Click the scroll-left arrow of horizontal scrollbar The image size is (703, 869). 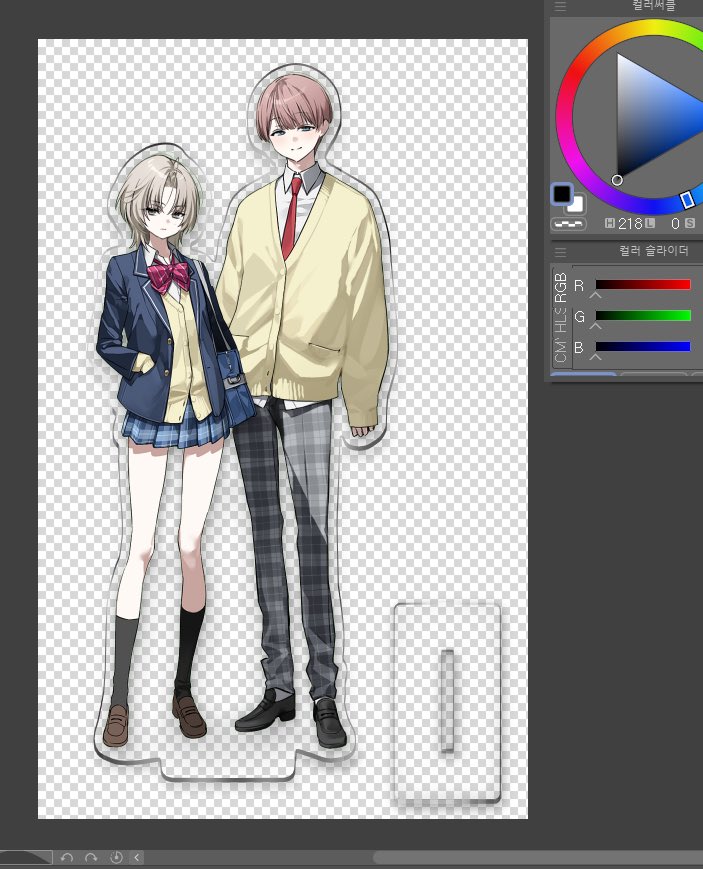pos(137,857)
